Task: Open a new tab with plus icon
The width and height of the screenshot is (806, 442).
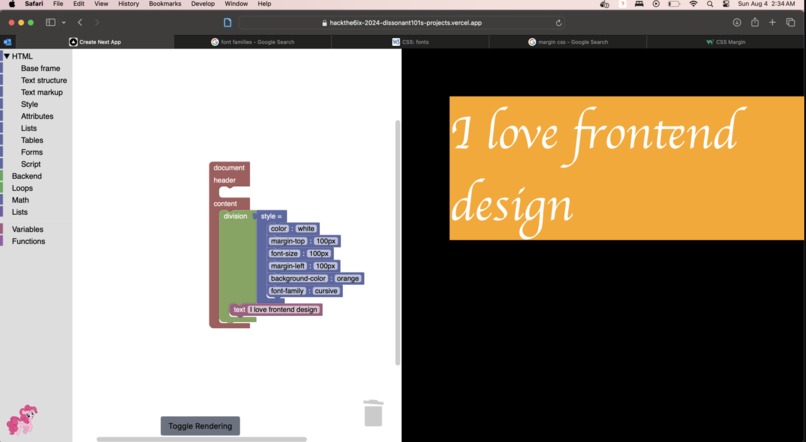Action: click(772, 22)
